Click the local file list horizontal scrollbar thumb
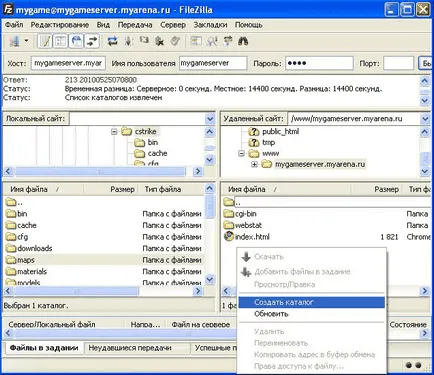The height and width of the screenshot is (375, 434). pos(76,291)
